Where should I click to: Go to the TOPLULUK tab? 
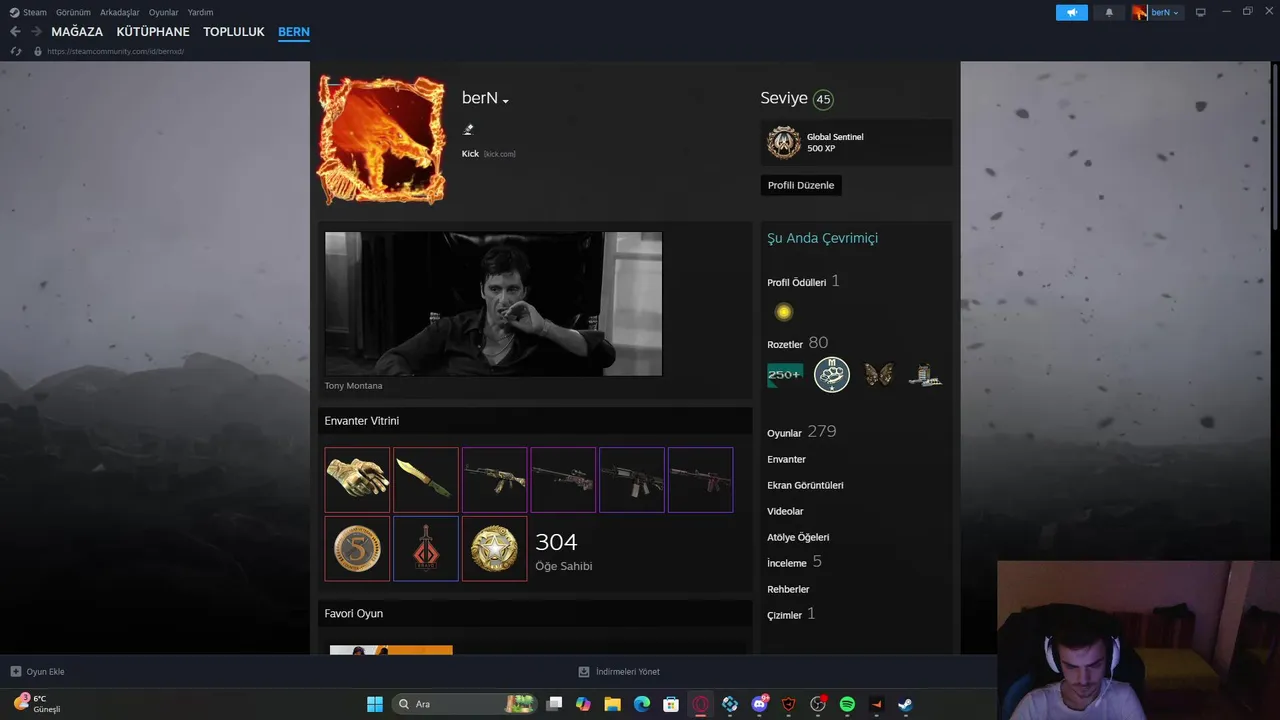point(234,32)
